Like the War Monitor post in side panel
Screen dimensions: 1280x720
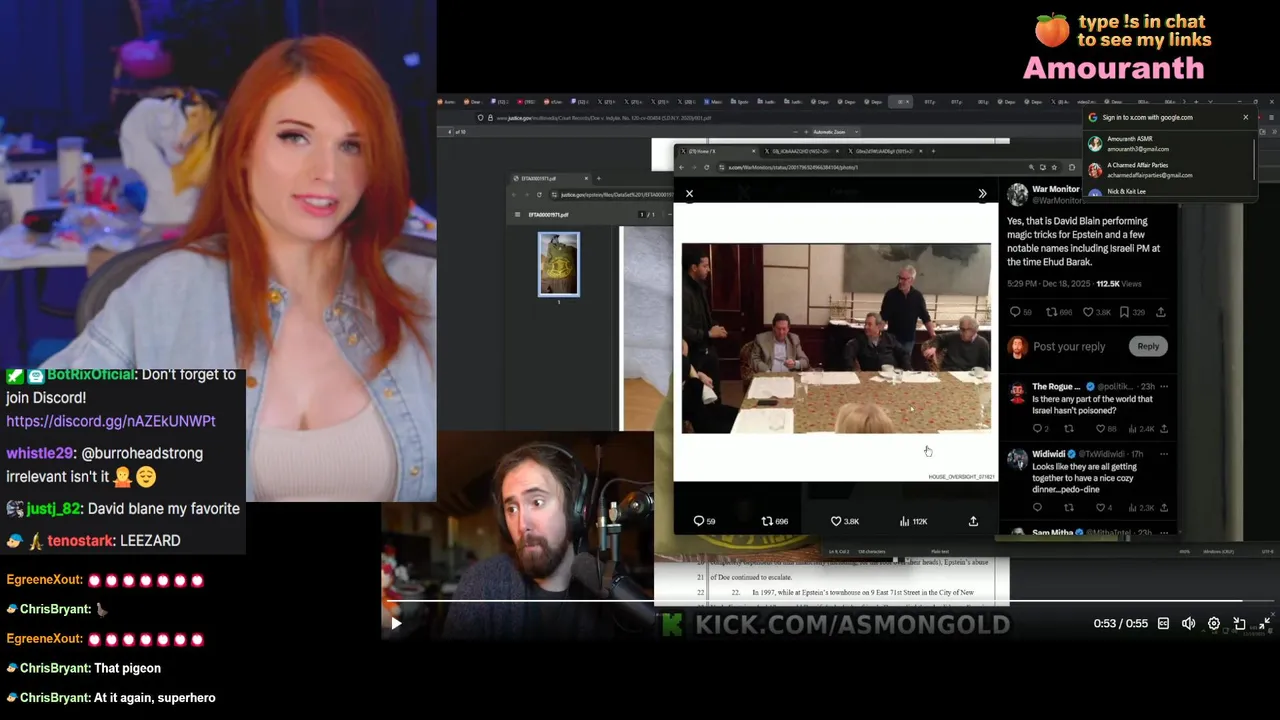pos(1097,312)
